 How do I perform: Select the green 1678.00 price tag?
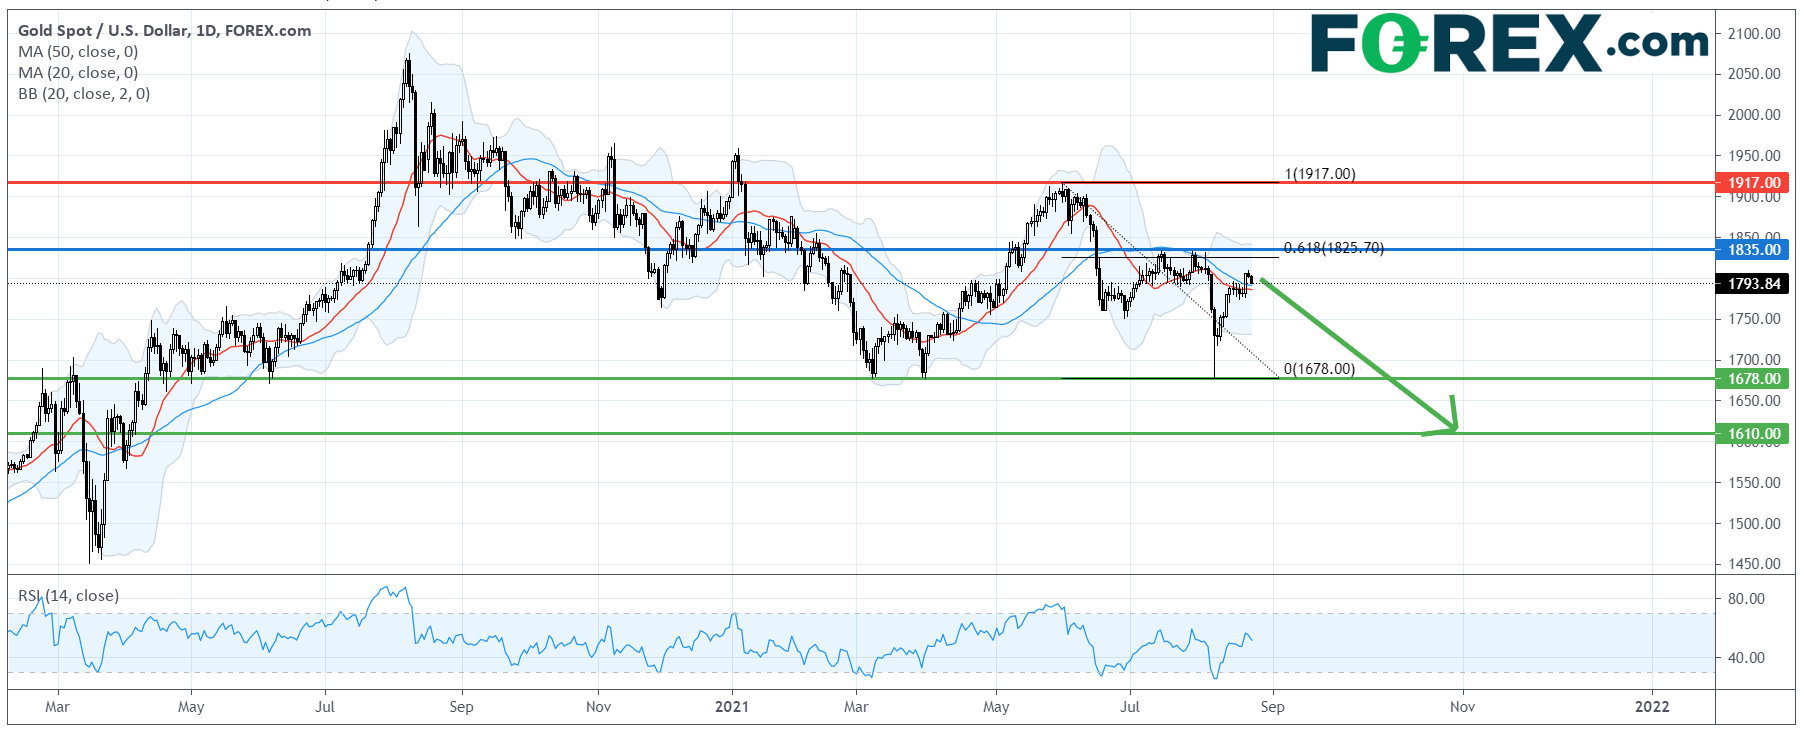click(1754, 379)
